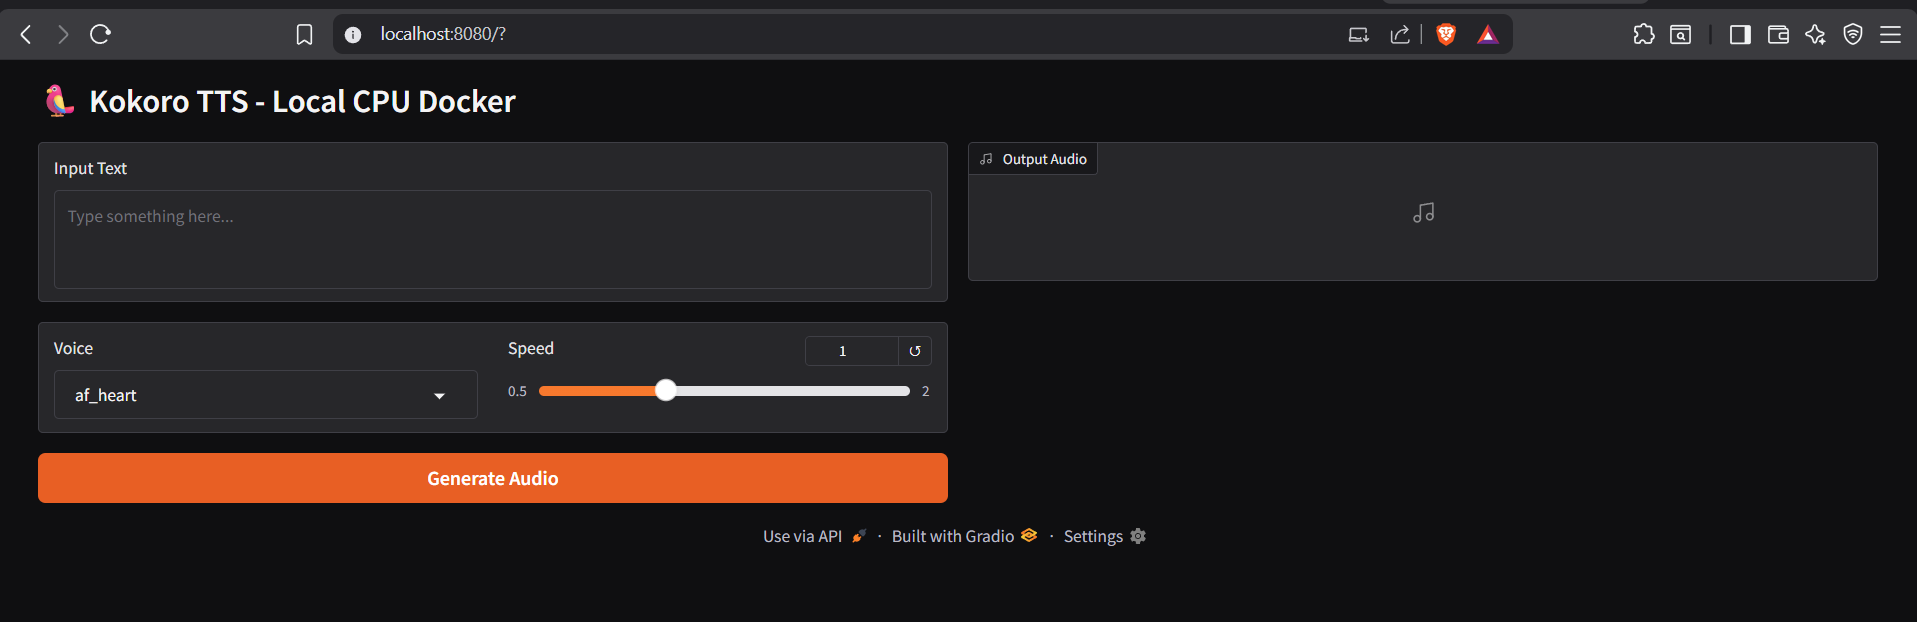Click the music note in Output Audio
Viewport: 1917px width, 622px height.
click(x=1424, y=213)
